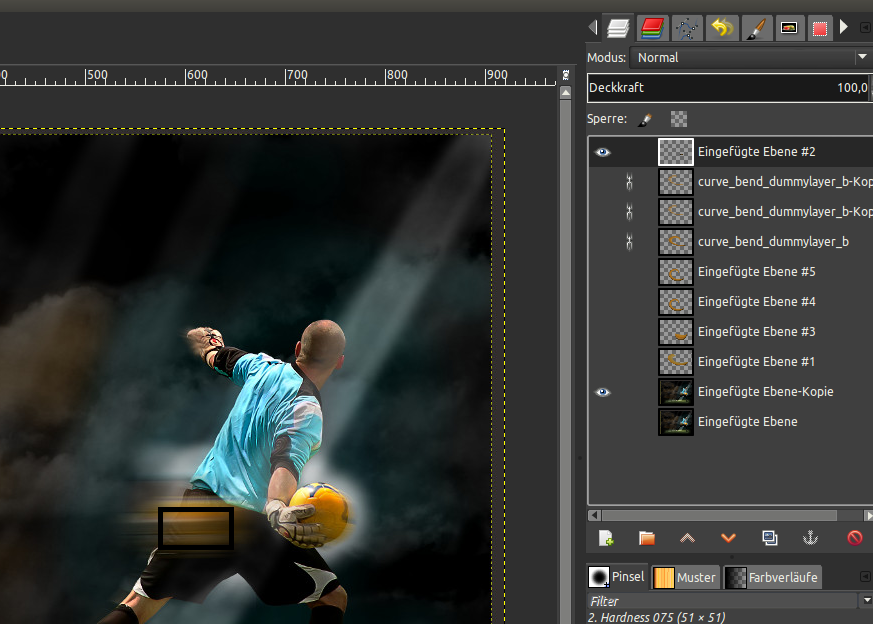Create a new layer group with the folder icon

coord(647,538)
